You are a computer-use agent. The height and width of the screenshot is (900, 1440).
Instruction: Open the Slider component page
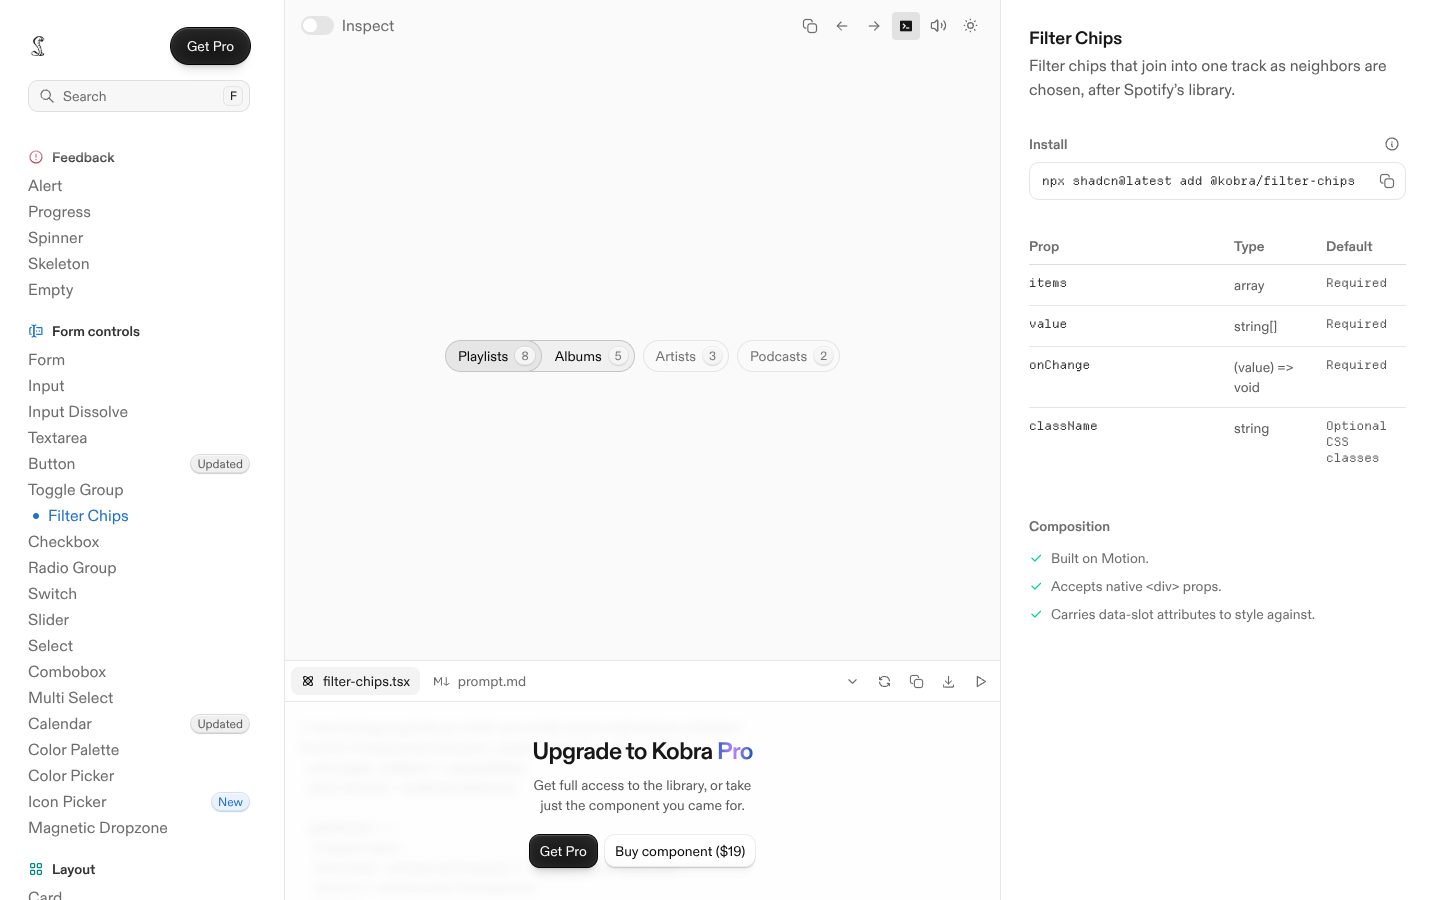coord(49,620)
